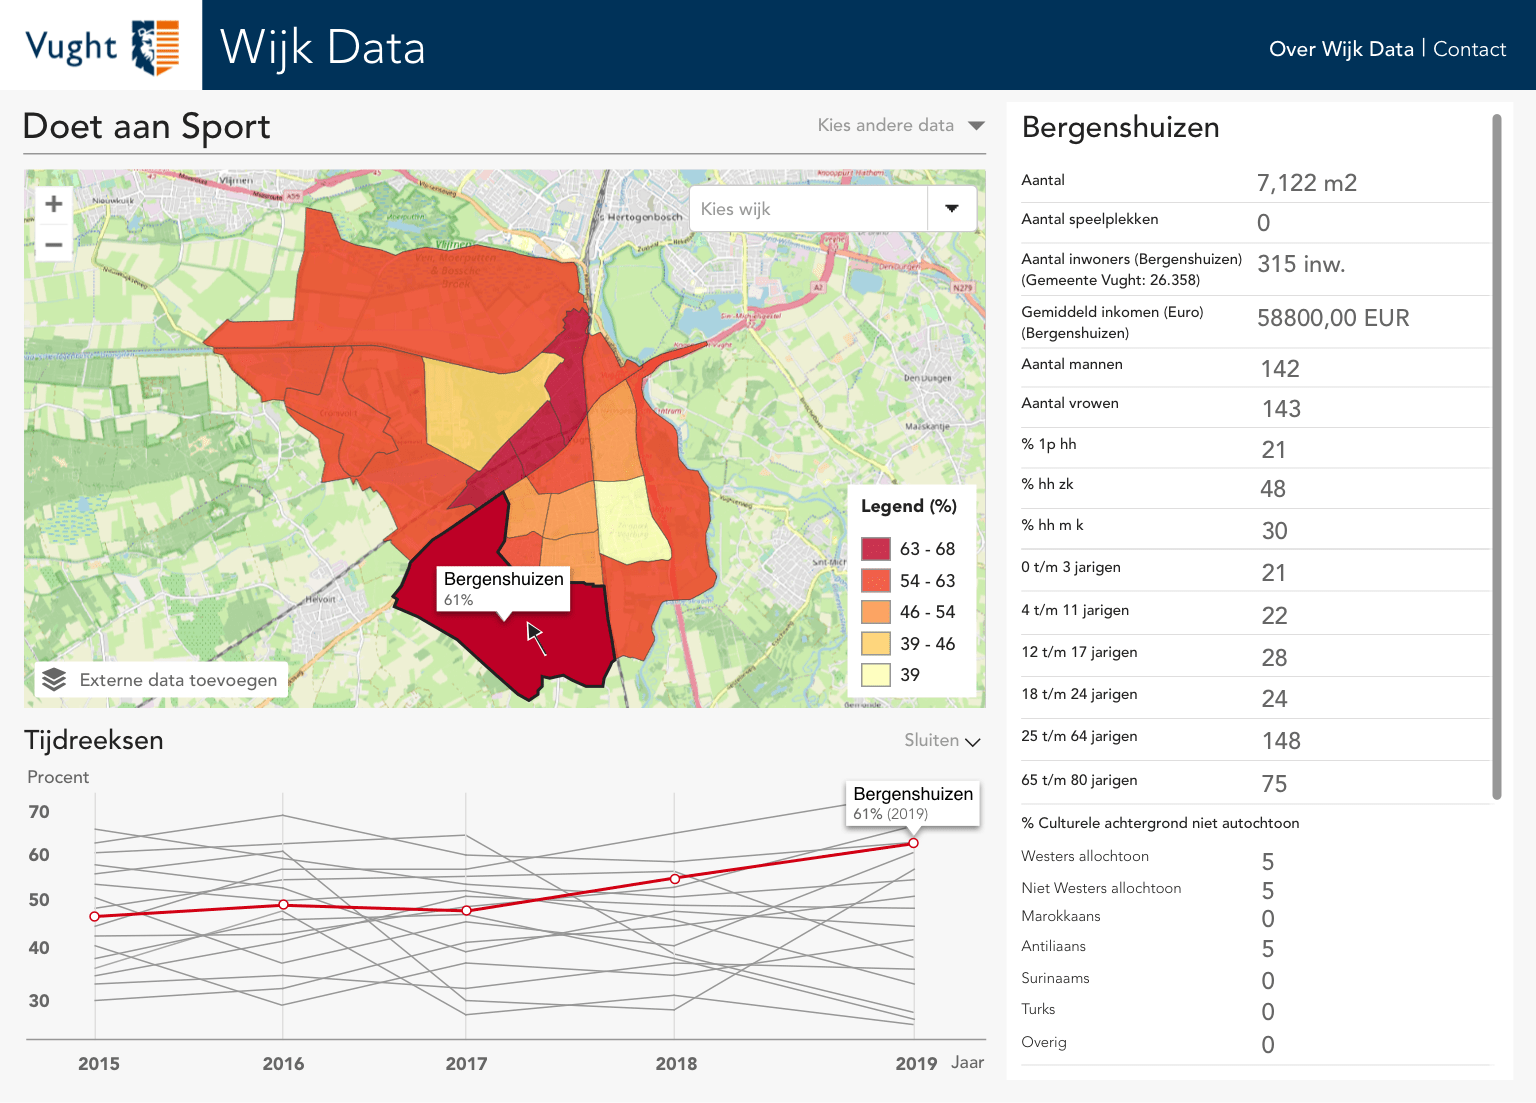Screen dimensions: 1536x1103
Task: Zoom in the map with plus button
Action: [x=54, y=204]
